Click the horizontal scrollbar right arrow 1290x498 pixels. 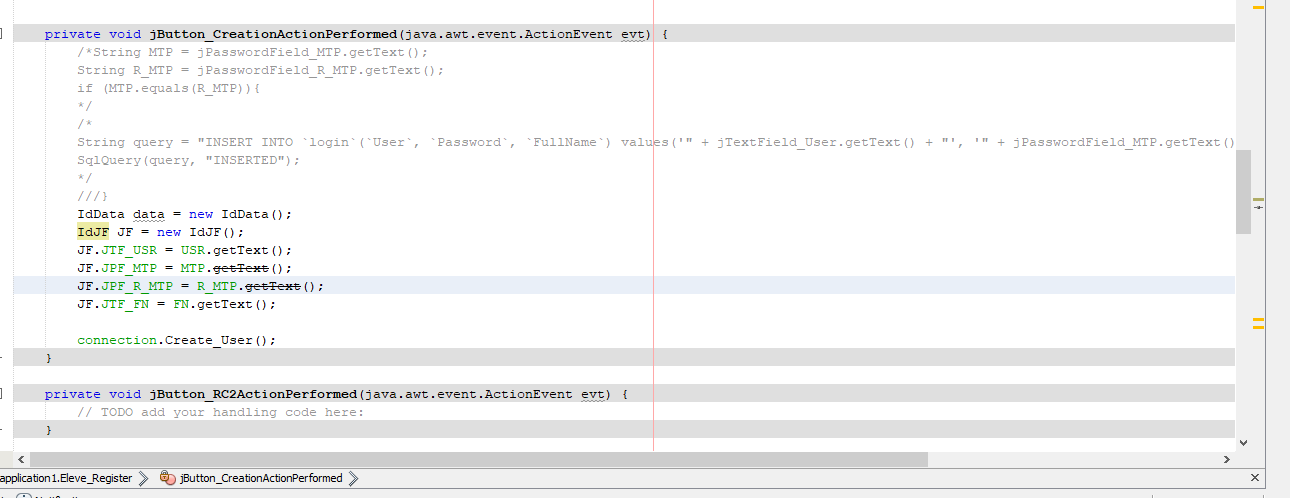[x=1227, y=459]
